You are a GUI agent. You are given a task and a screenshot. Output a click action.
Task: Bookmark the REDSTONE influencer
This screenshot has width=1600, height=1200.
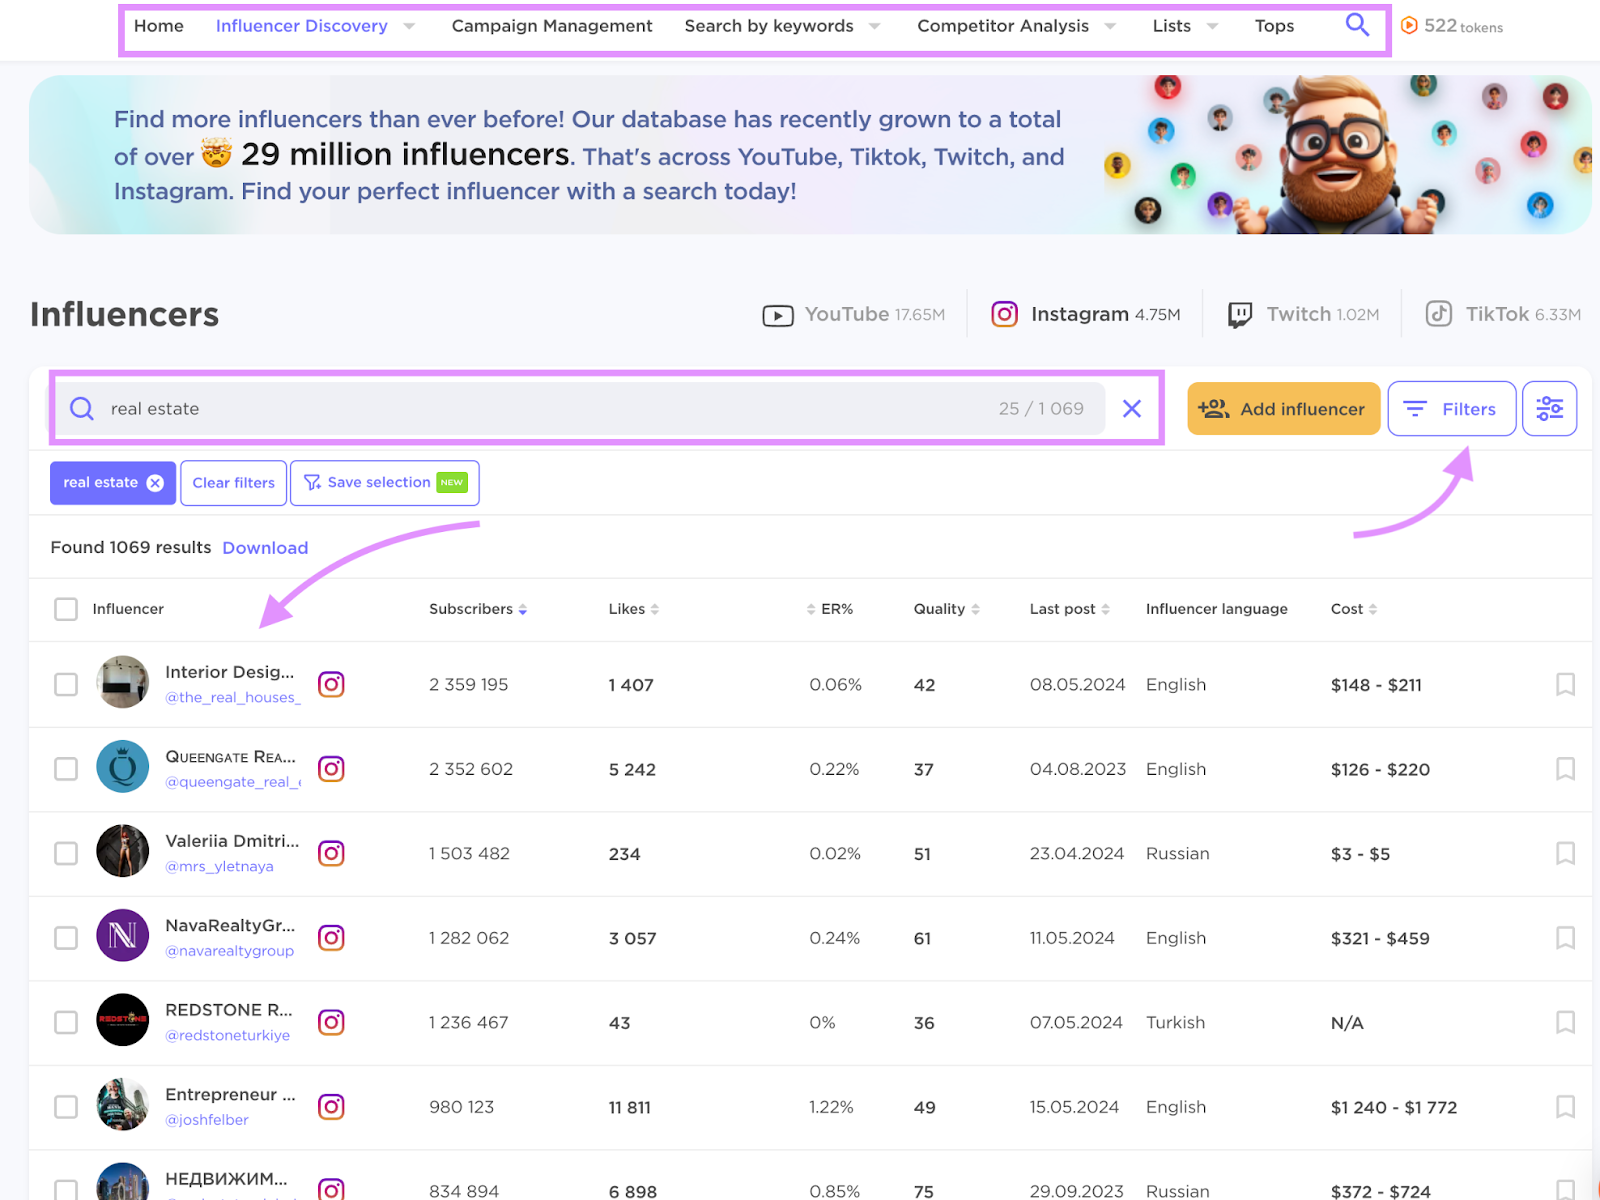pos(1565,1022)
